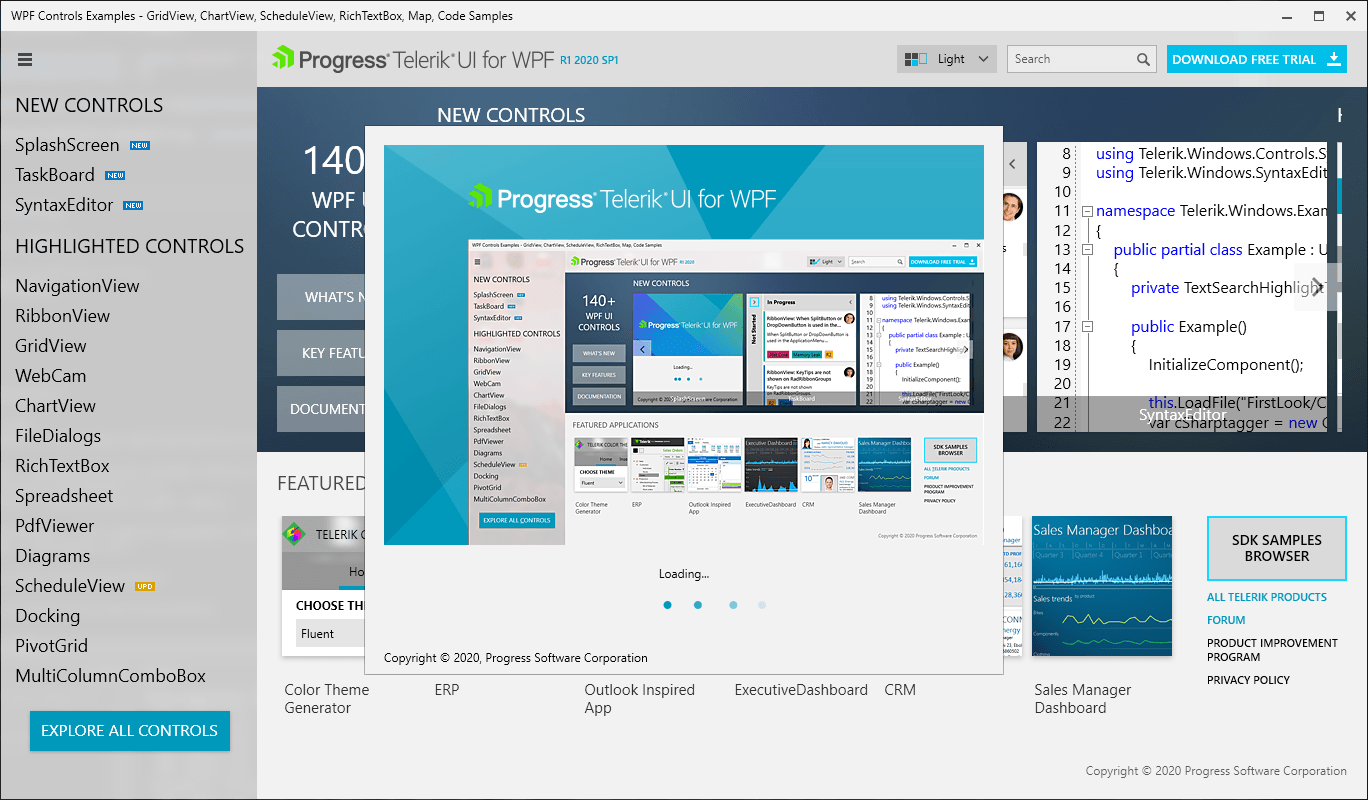Viewport: 1368px width, 800px height.
Task: Select SyntaxEditor in the sidebar
Action: 64,205
